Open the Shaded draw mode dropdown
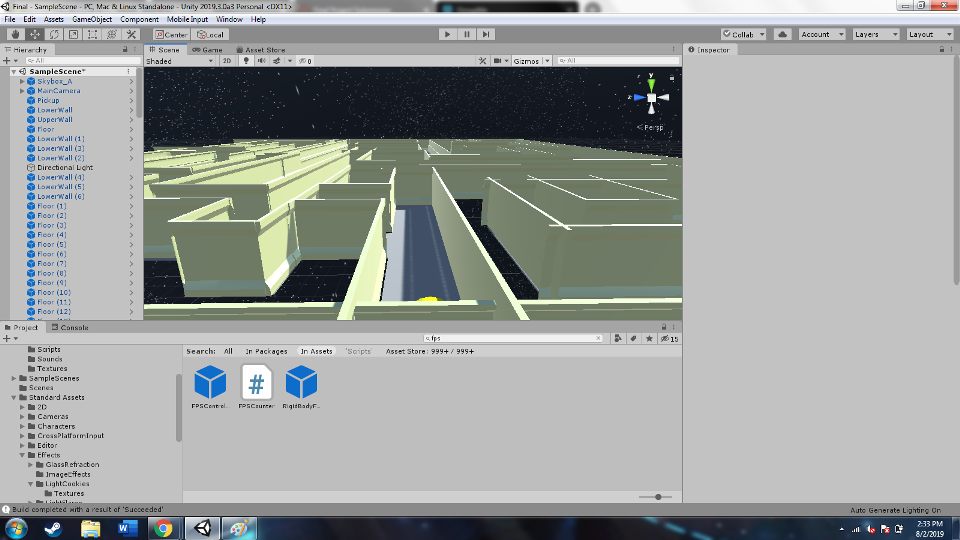 click(x=180, y=61)
